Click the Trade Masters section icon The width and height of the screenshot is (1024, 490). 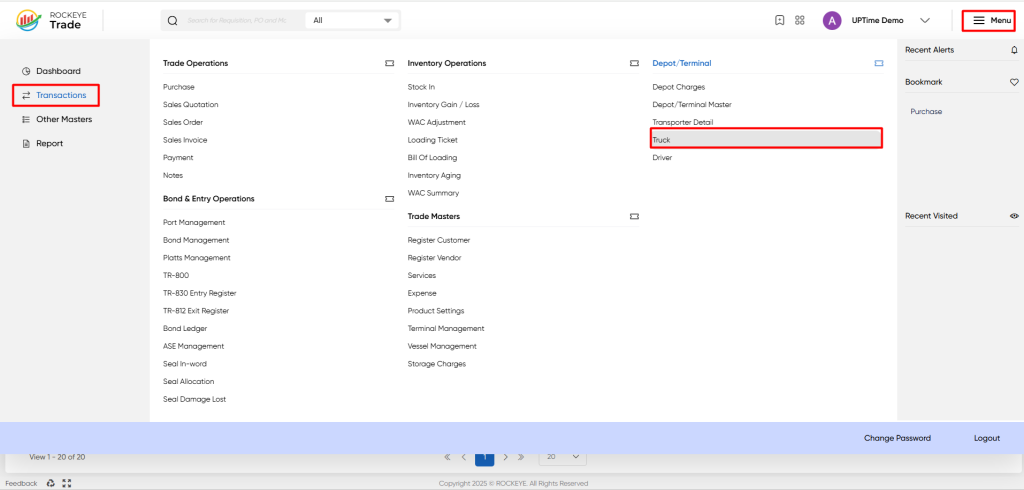point(634,216)
